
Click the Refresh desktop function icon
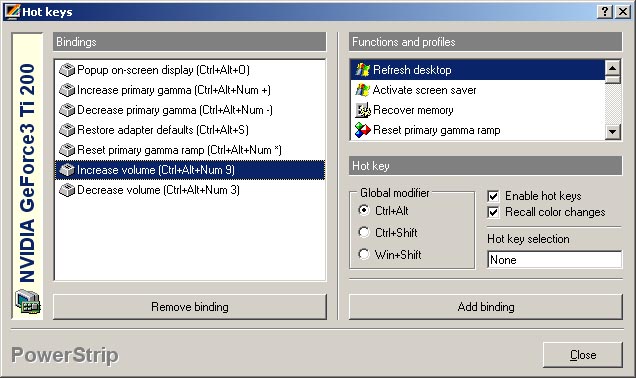(362, 70)
